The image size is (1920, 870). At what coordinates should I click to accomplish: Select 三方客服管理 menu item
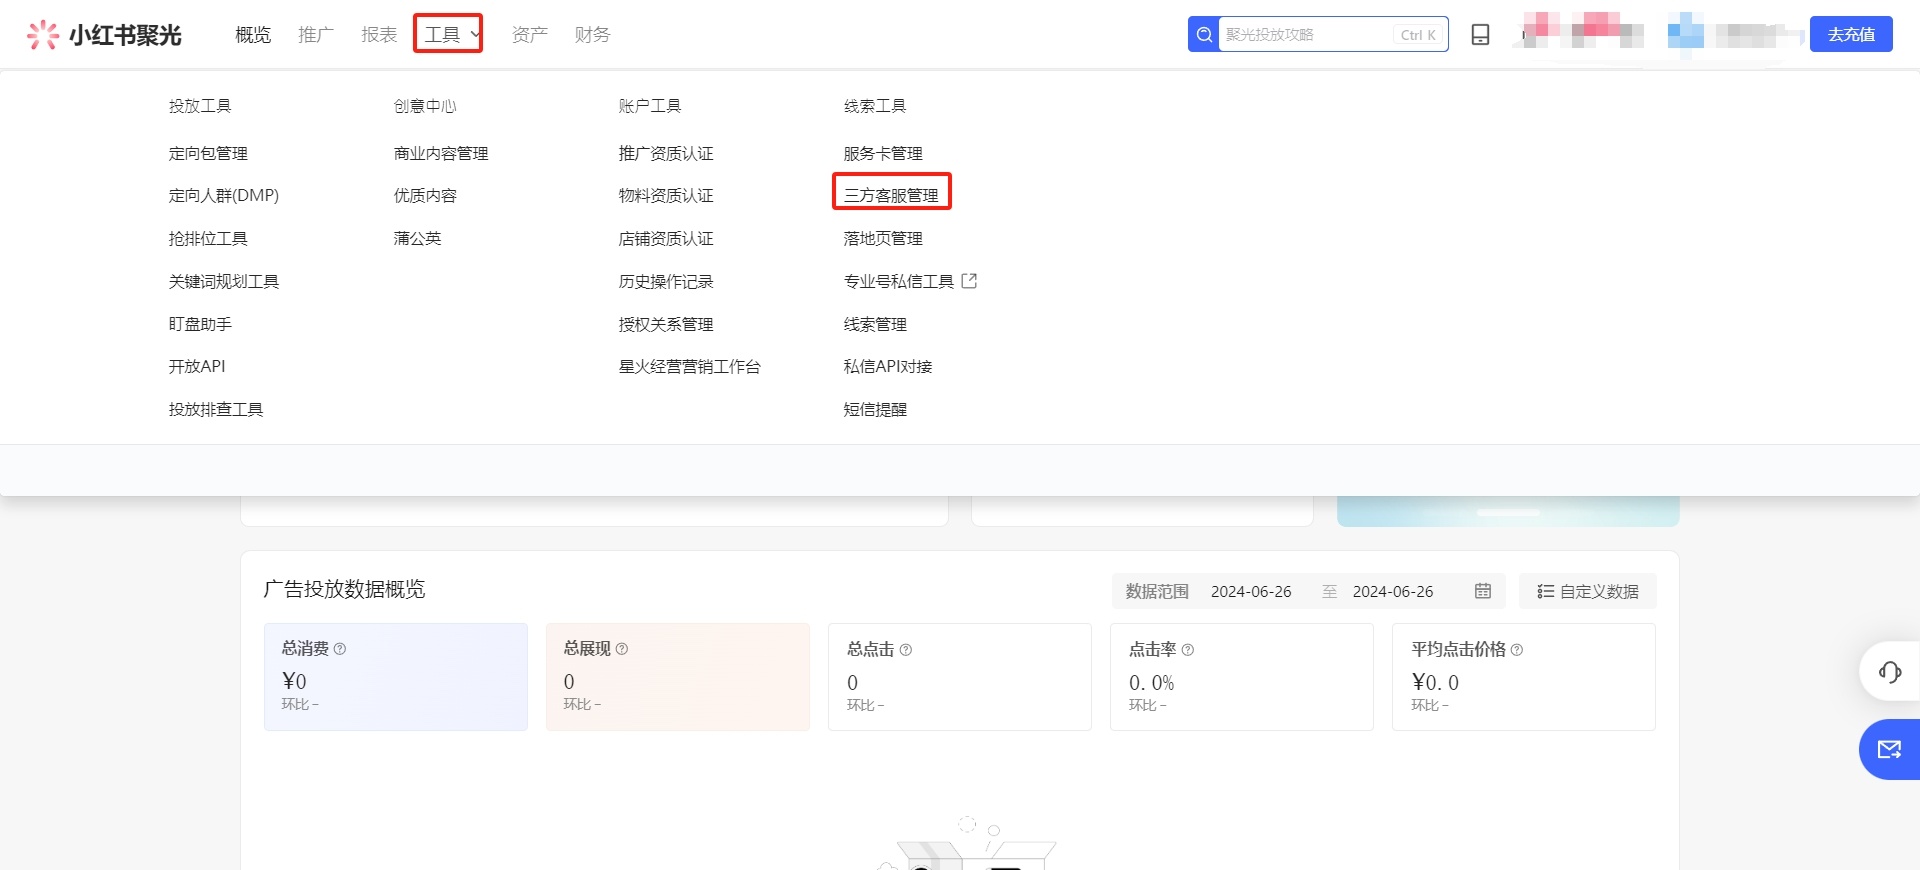coord(891,196)
